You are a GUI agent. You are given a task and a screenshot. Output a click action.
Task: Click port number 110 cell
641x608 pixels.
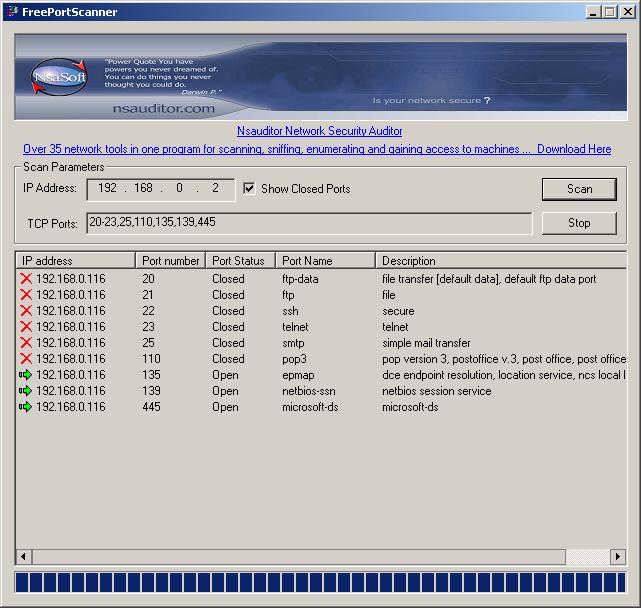tap(151, 359)
